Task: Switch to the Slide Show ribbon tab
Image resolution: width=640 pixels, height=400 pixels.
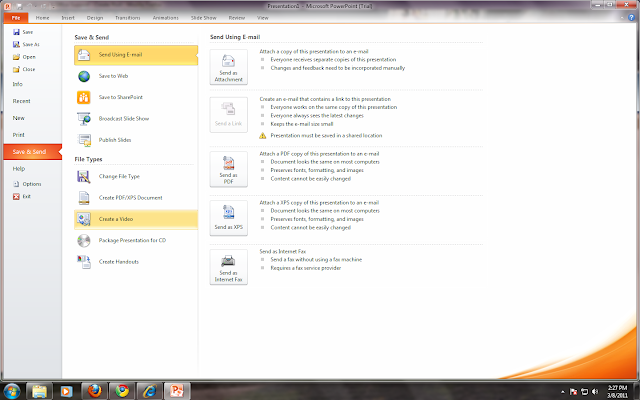Action: coord(204,18)
